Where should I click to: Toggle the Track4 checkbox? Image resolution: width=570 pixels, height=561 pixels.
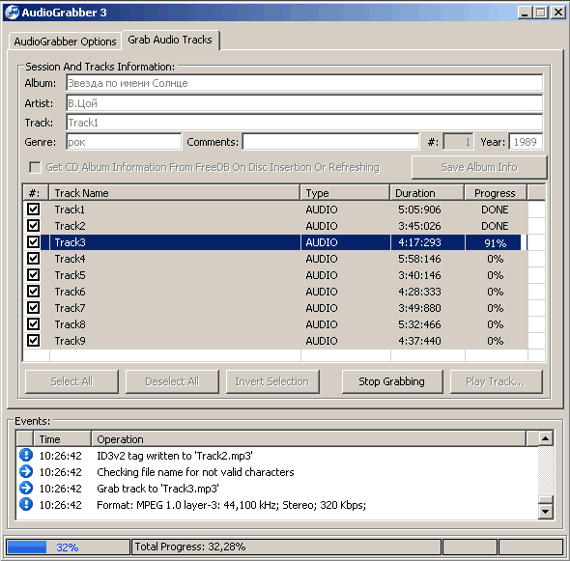coord(33,259)
